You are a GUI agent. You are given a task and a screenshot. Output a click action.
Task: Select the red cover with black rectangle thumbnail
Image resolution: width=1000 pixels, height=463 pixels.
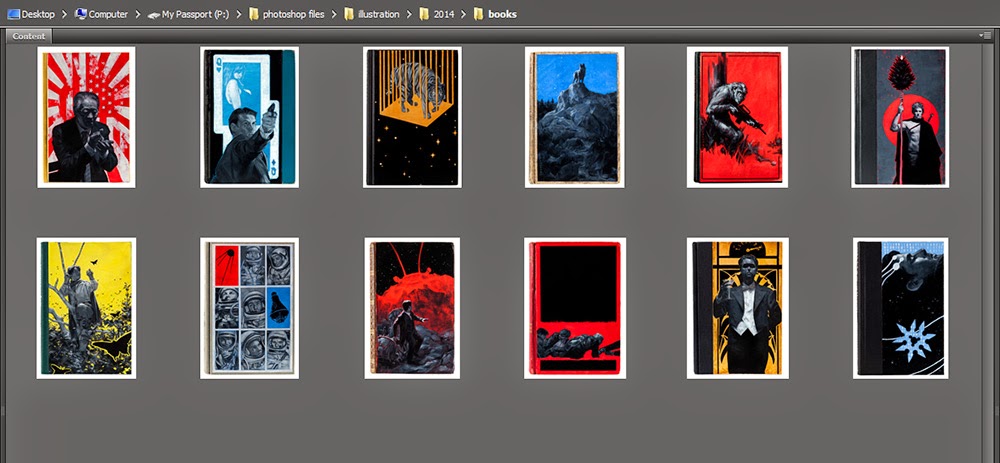coord(575,309)
